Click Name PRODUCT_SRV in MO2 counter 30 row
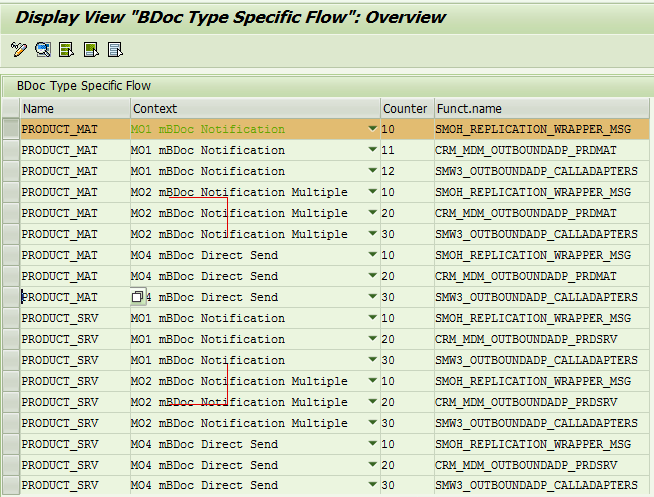This screenshot has width=654, height=497. [60, 423]
